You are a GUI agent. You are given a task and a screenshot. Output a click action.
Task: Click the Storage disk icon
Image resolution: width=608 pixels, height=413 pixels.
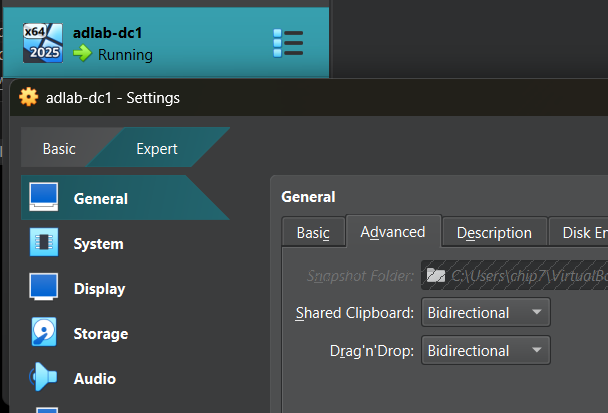[44, 332]
